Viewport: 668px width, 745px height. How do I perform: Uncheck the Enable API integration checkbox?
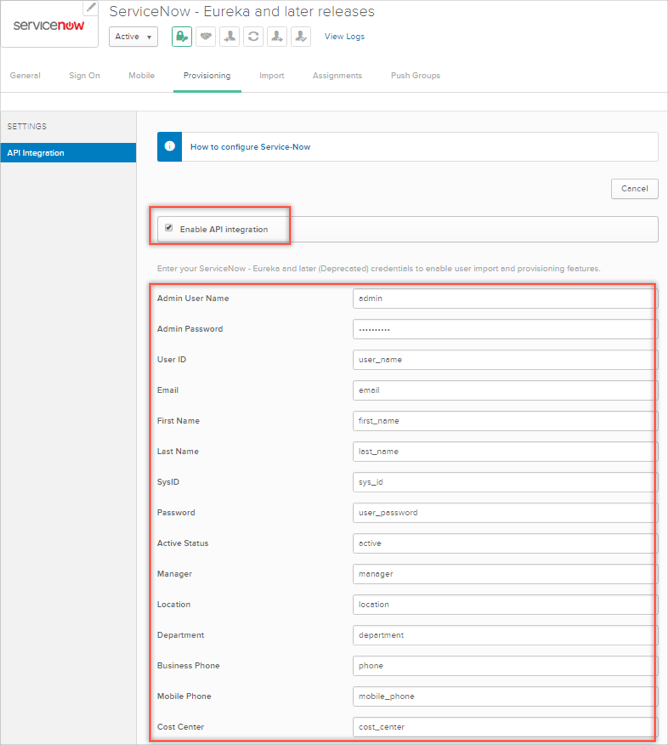[168, 228]
